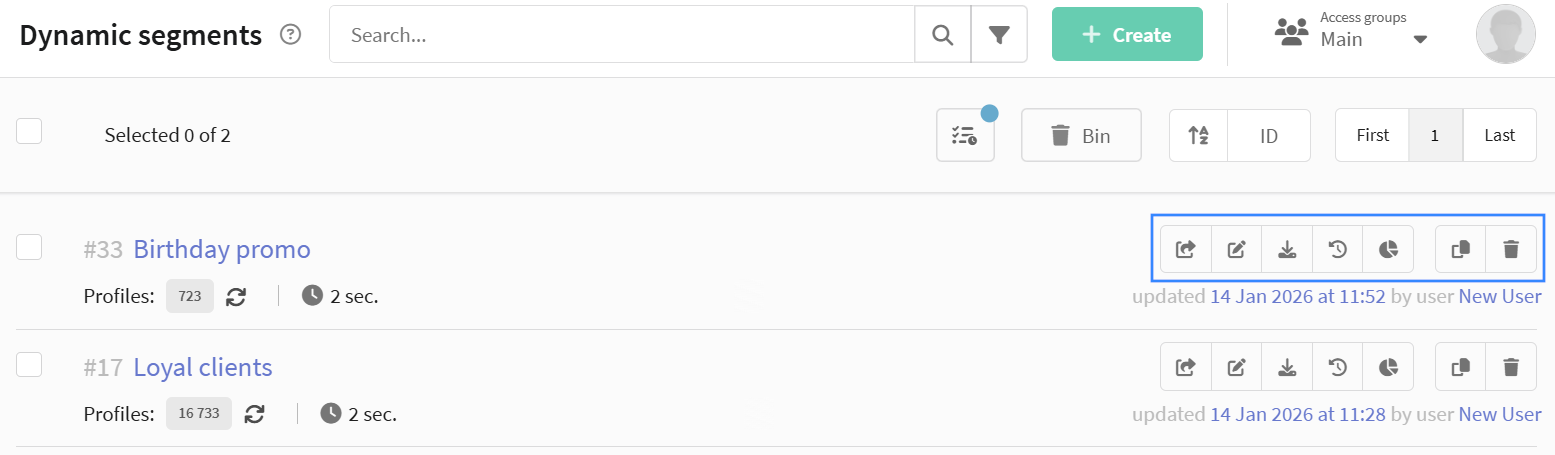The width and height of the screenshot is (1555, 455).
Task: Go to the Last page
Action: coord(1499,135)
